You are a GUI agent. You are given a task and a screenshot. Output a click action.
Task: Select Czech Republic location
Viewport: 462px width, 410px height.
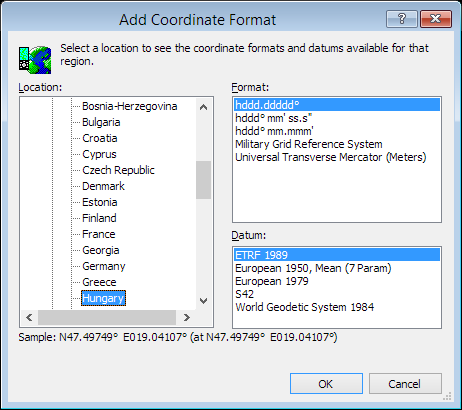click(x=118, y=170)
